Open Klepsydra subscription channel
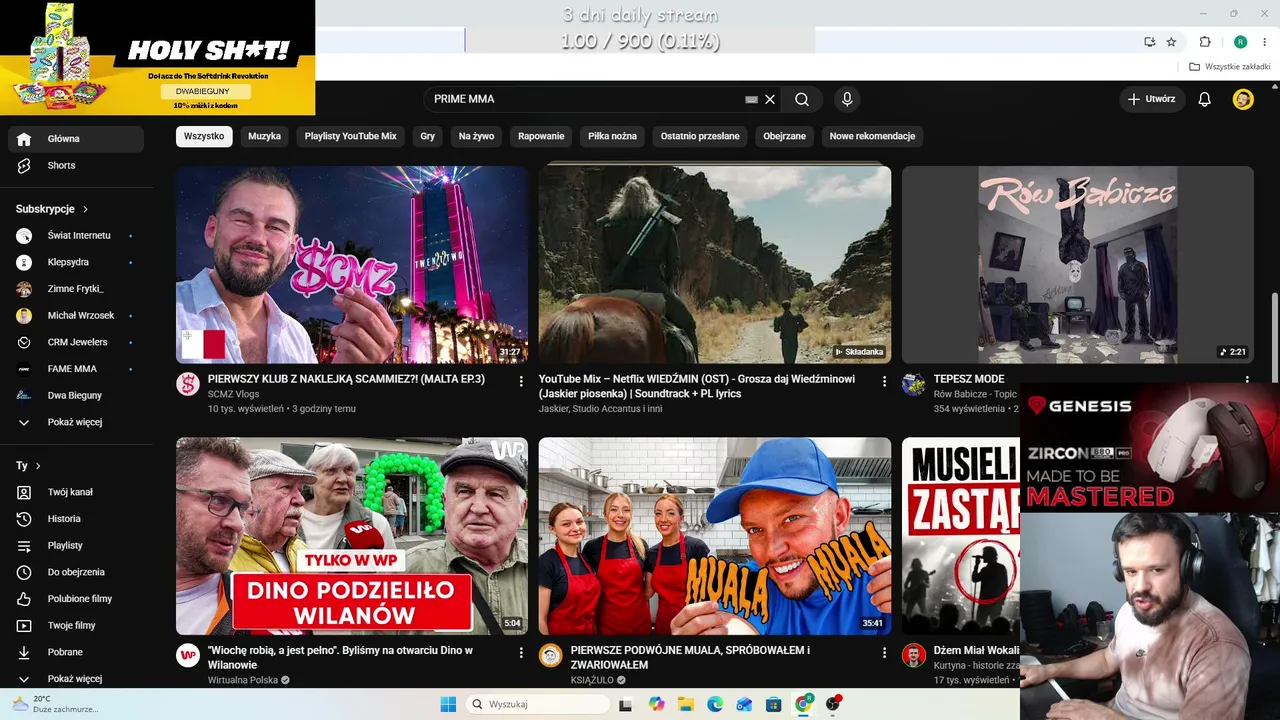Viewport: 1280px width, 720px height. pyautogui.click(x=76, y=262)
